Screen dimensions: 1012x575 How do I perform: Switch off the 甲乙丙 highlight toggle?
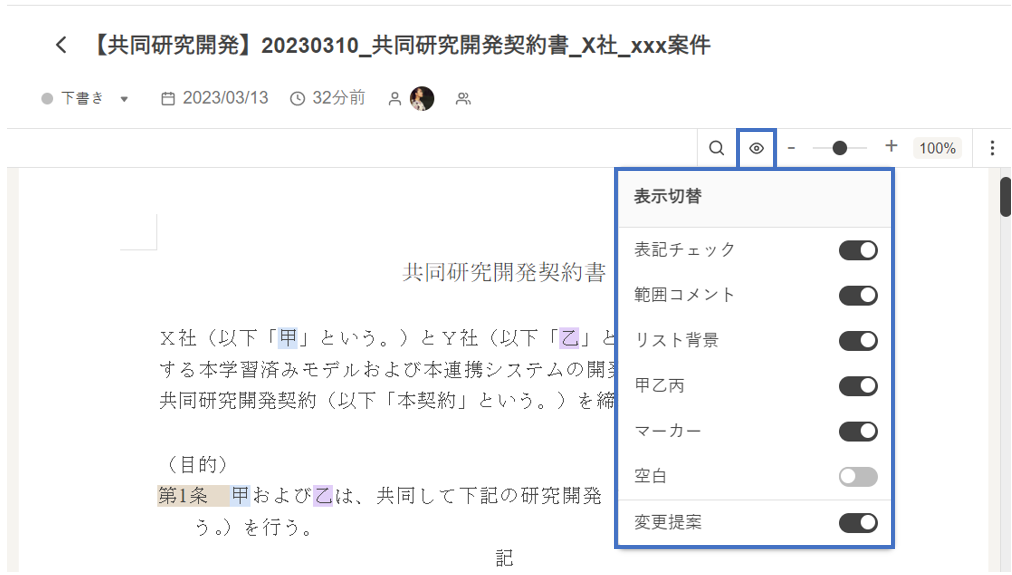(x=858, y=386)
